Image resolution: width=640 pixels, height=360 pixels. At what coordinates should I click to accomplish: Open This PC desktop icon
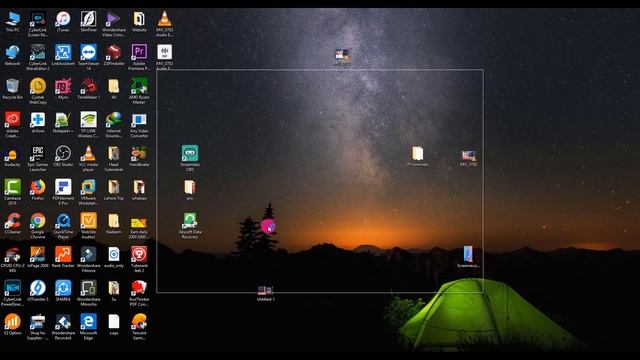13,22
